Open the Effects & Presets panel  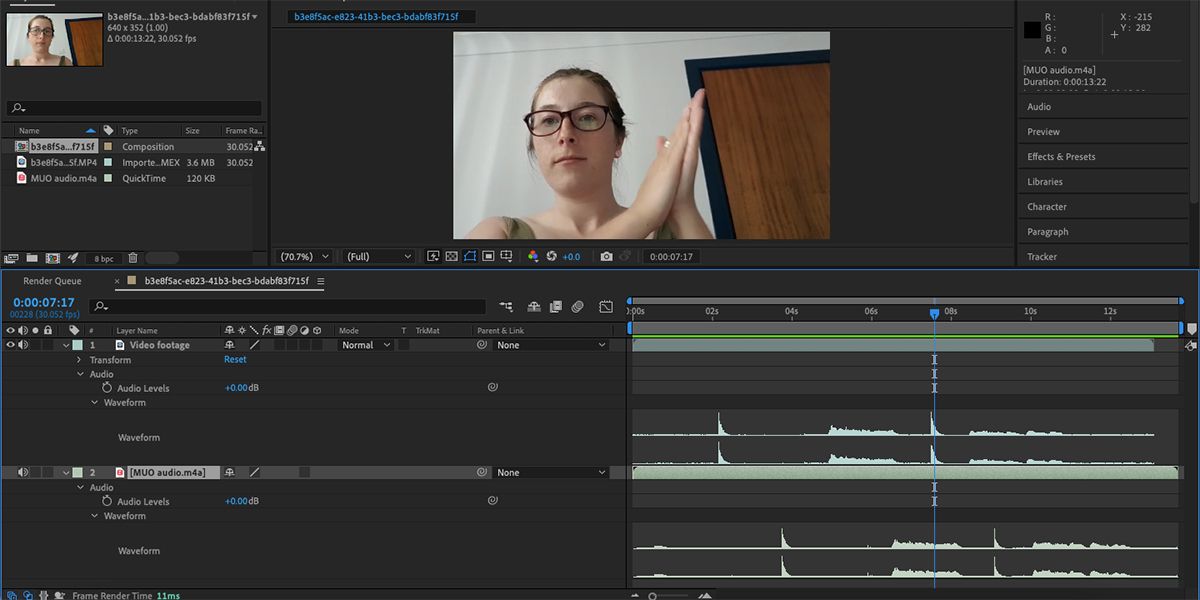pos(1063,156)
